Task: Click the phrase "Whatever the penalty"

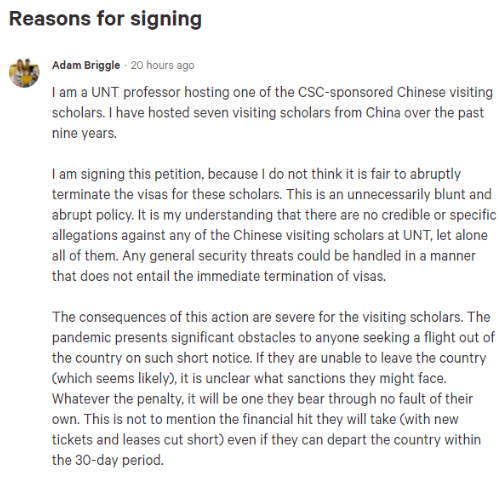Action: (x=117, y=399)
